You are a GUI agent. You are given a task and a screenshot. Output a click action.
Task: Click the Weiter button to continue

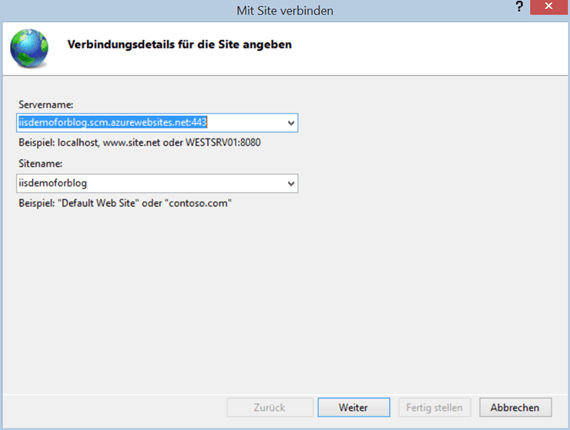coord(354,407)
